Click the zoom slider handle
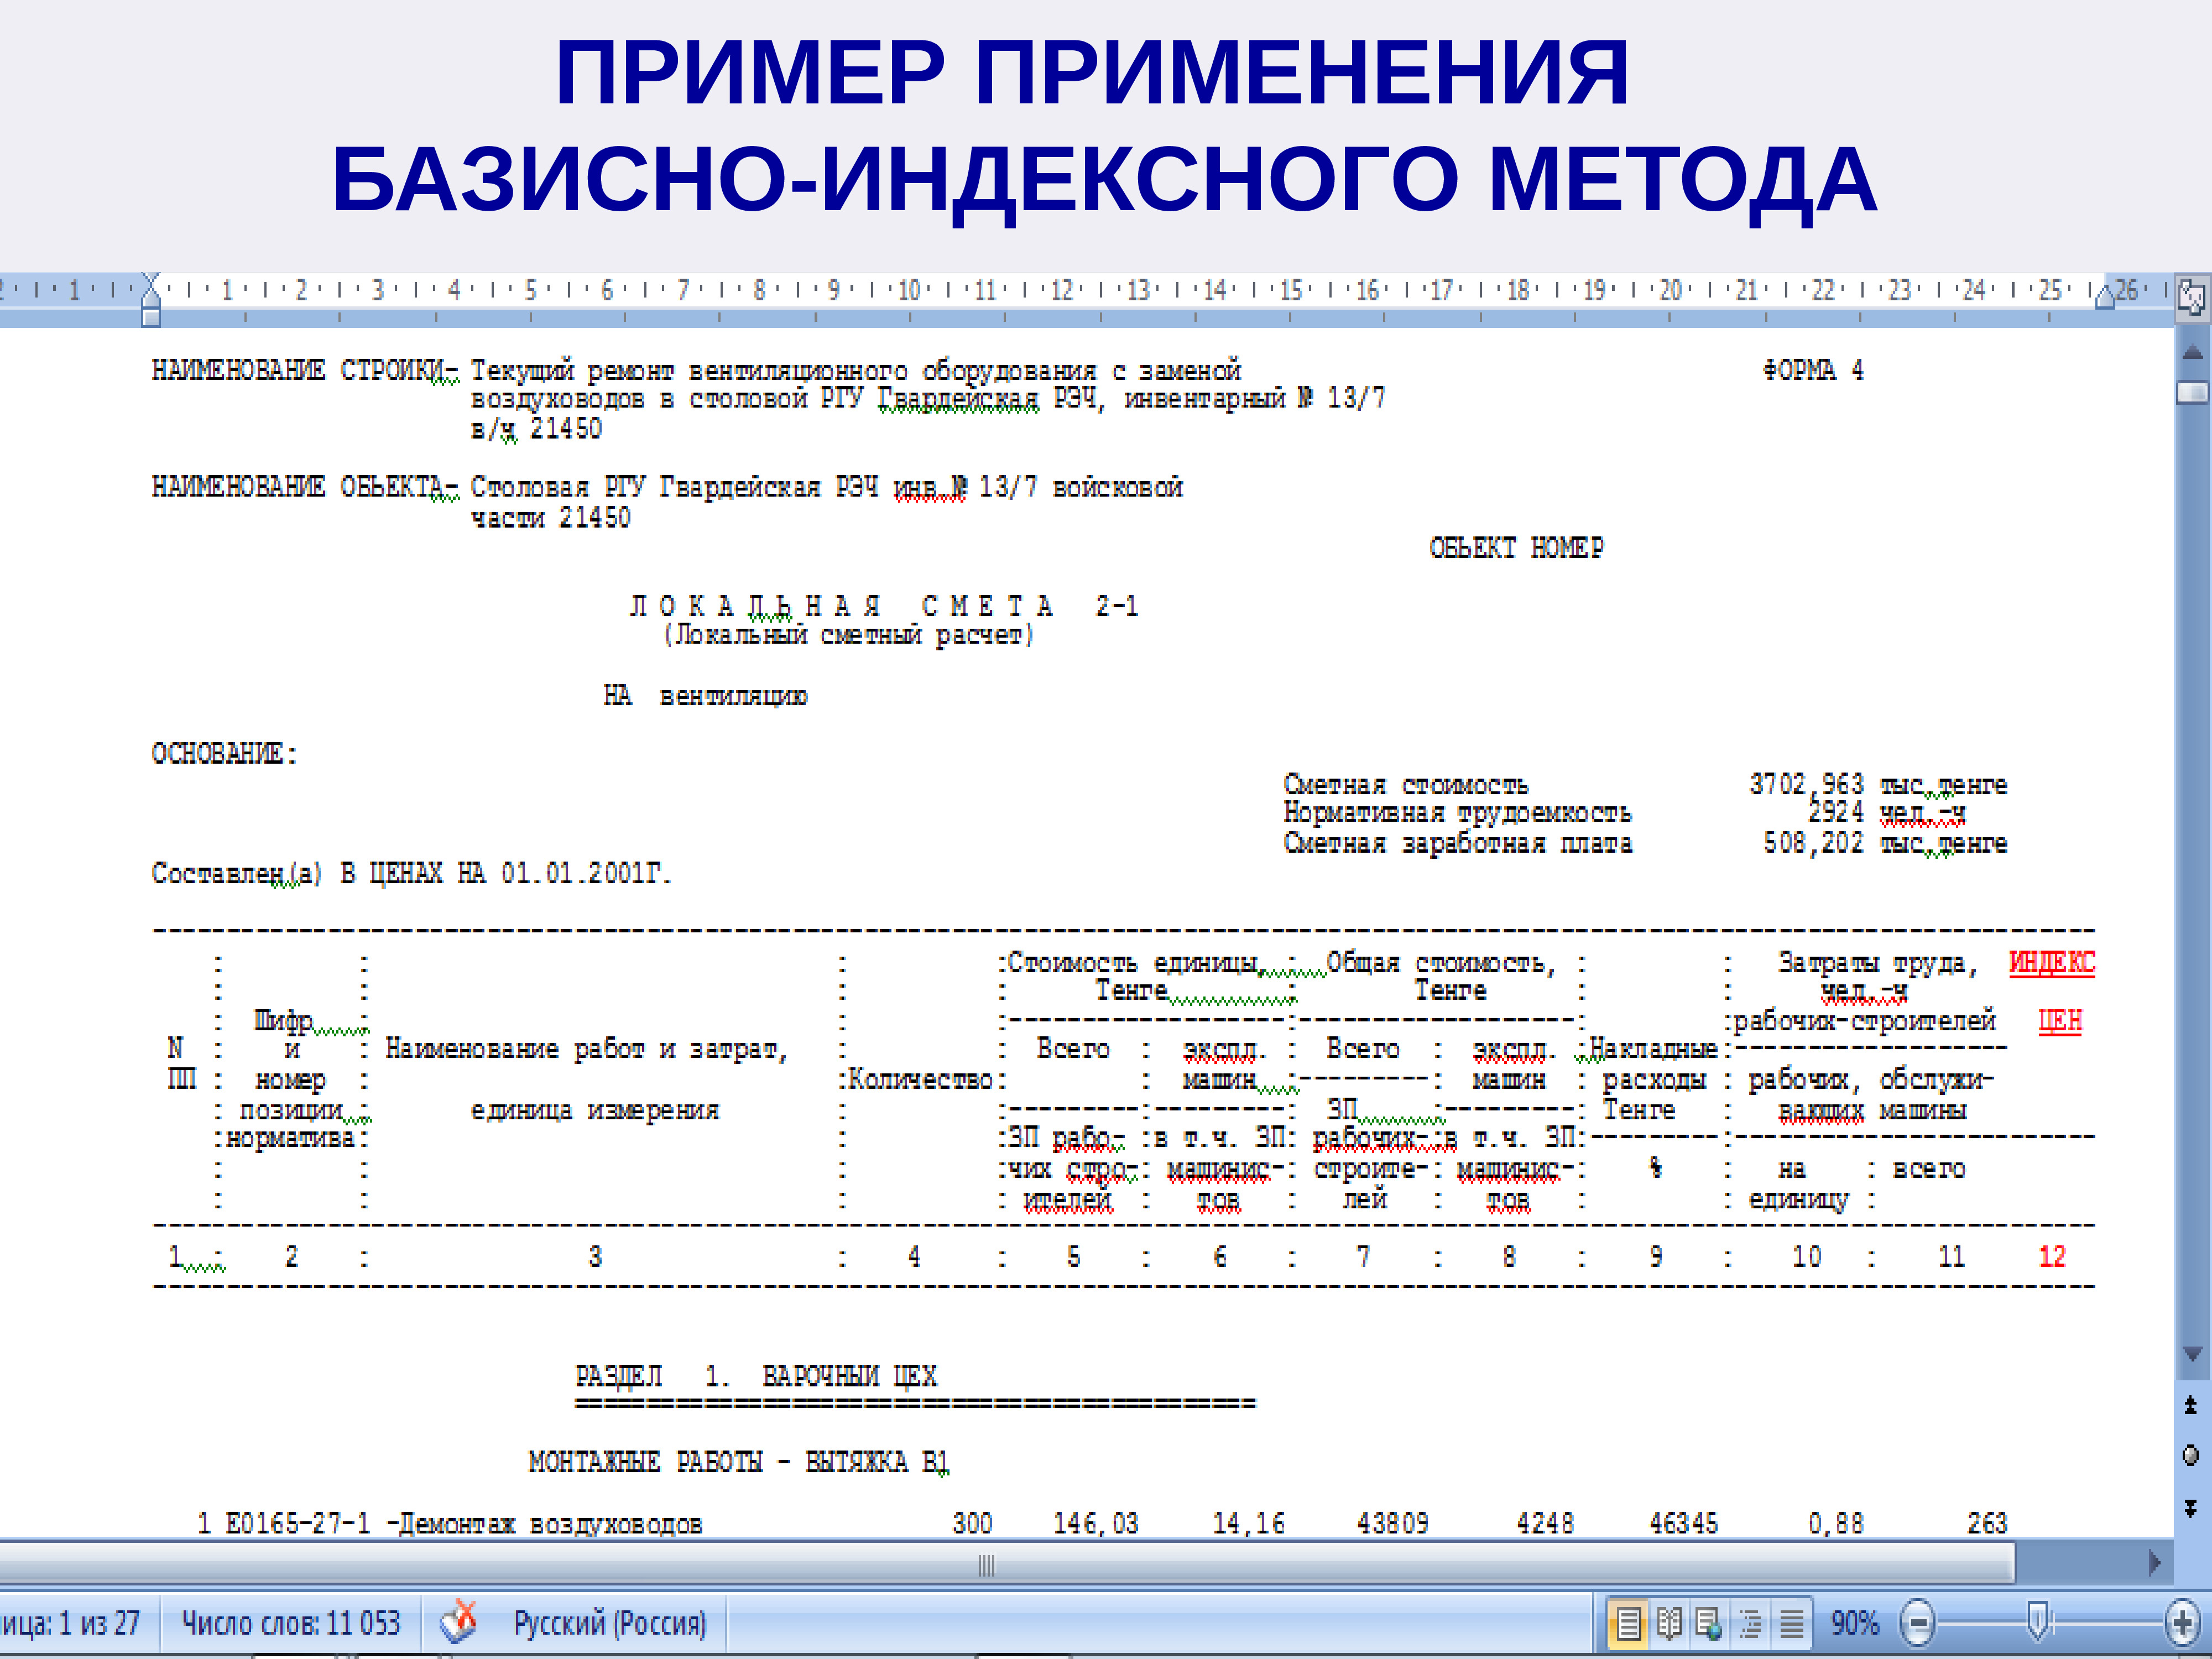The width and height of the screenshot is (2212, 1659). [2037, 1620]
